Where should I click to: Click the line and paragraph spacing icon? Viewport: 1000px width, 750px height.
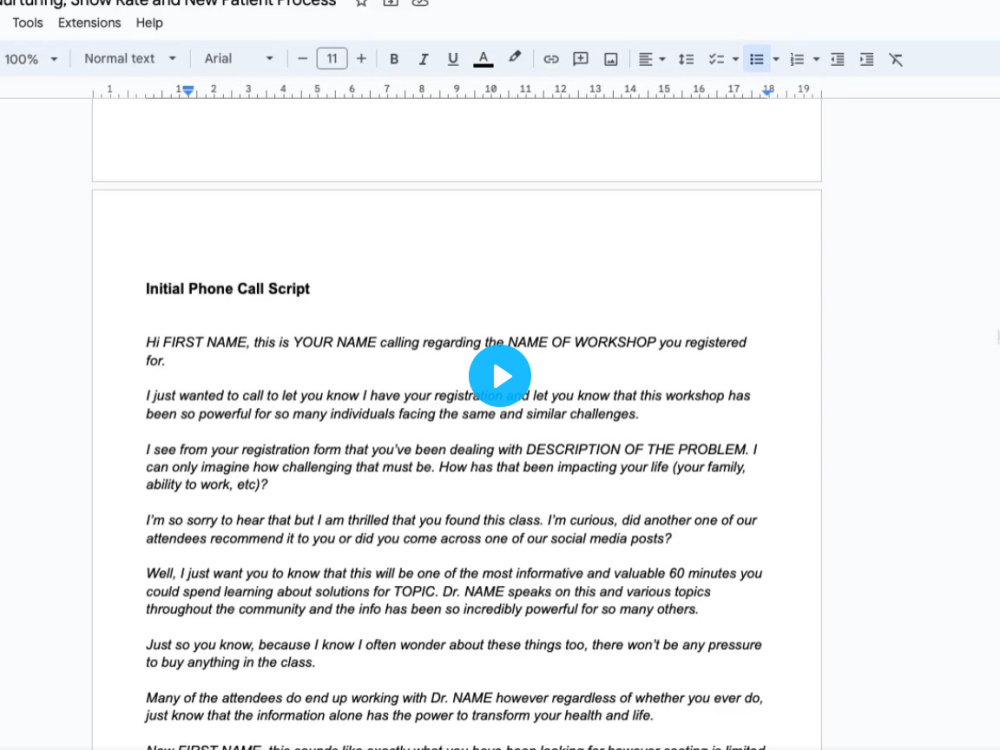[x=686, y=59]
